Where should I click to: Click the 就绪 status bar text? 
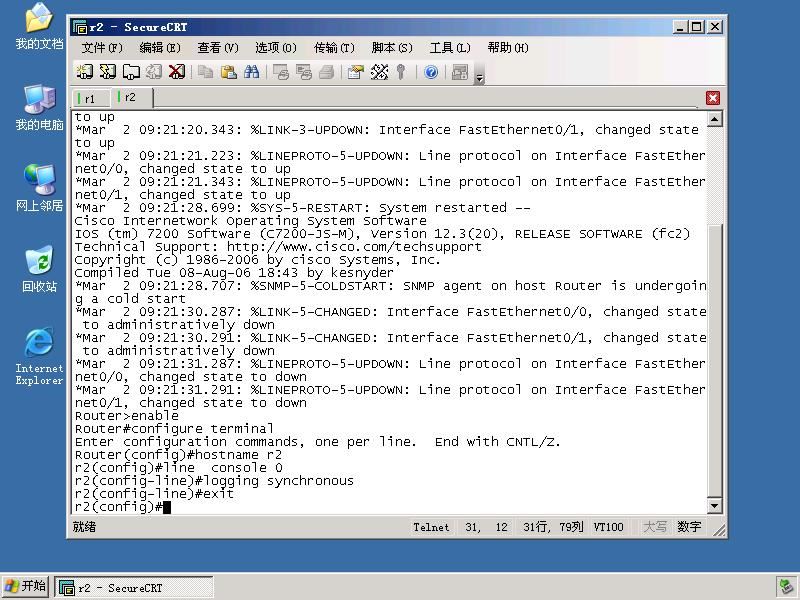[x=84, y=527]
